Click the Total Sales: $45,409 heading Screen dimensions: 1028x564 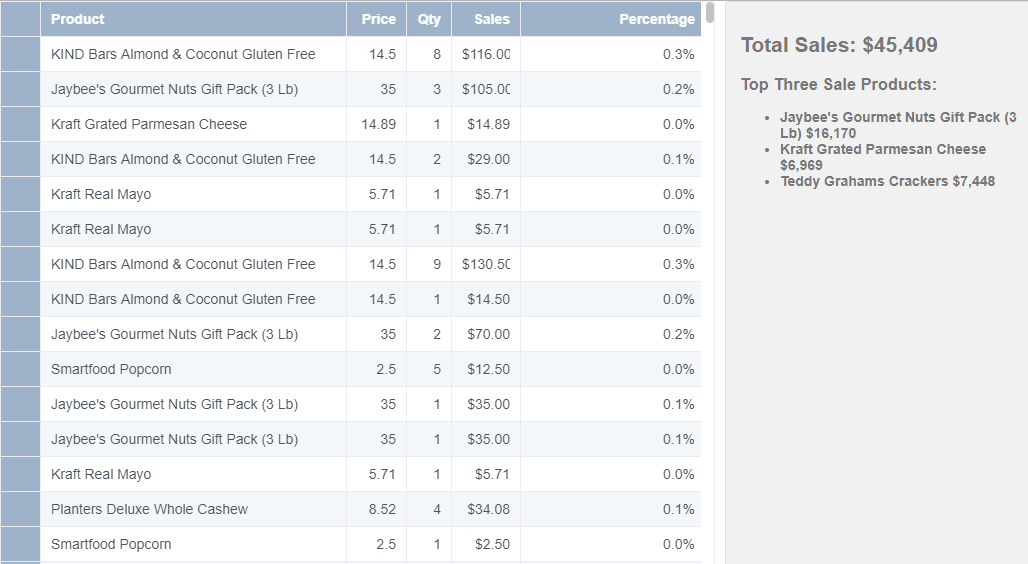[x=839, y=45]
